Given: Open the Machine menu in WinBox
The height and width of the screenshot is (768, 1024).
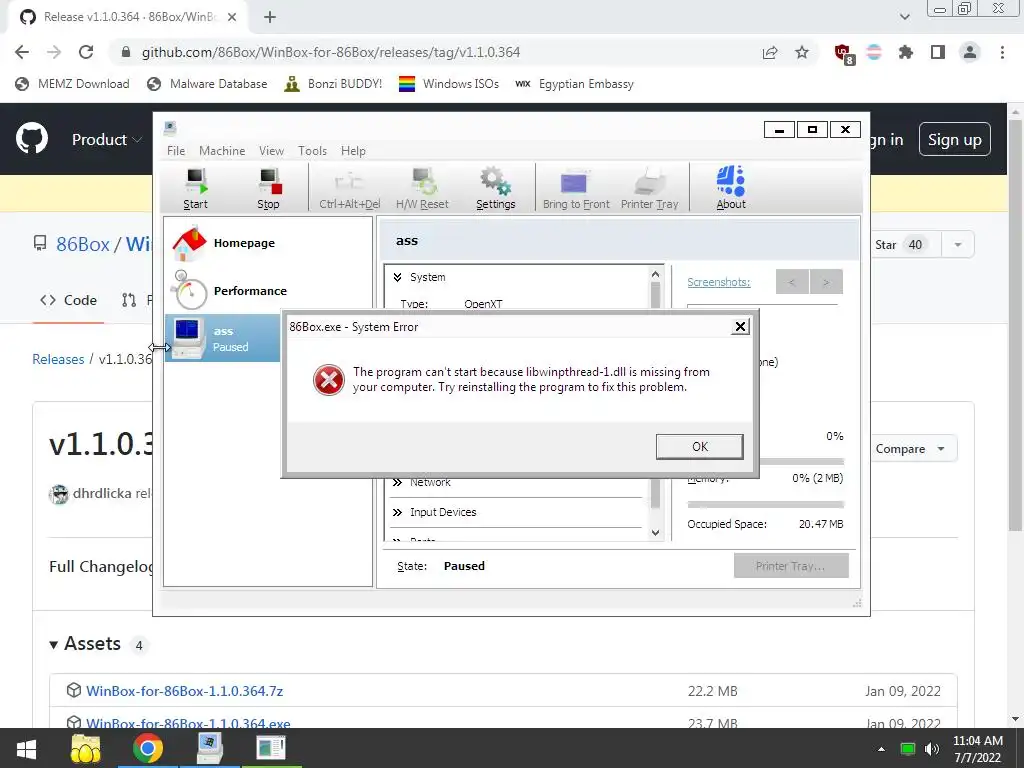Looking at the screenshot, I should click(x=222, y=151).
